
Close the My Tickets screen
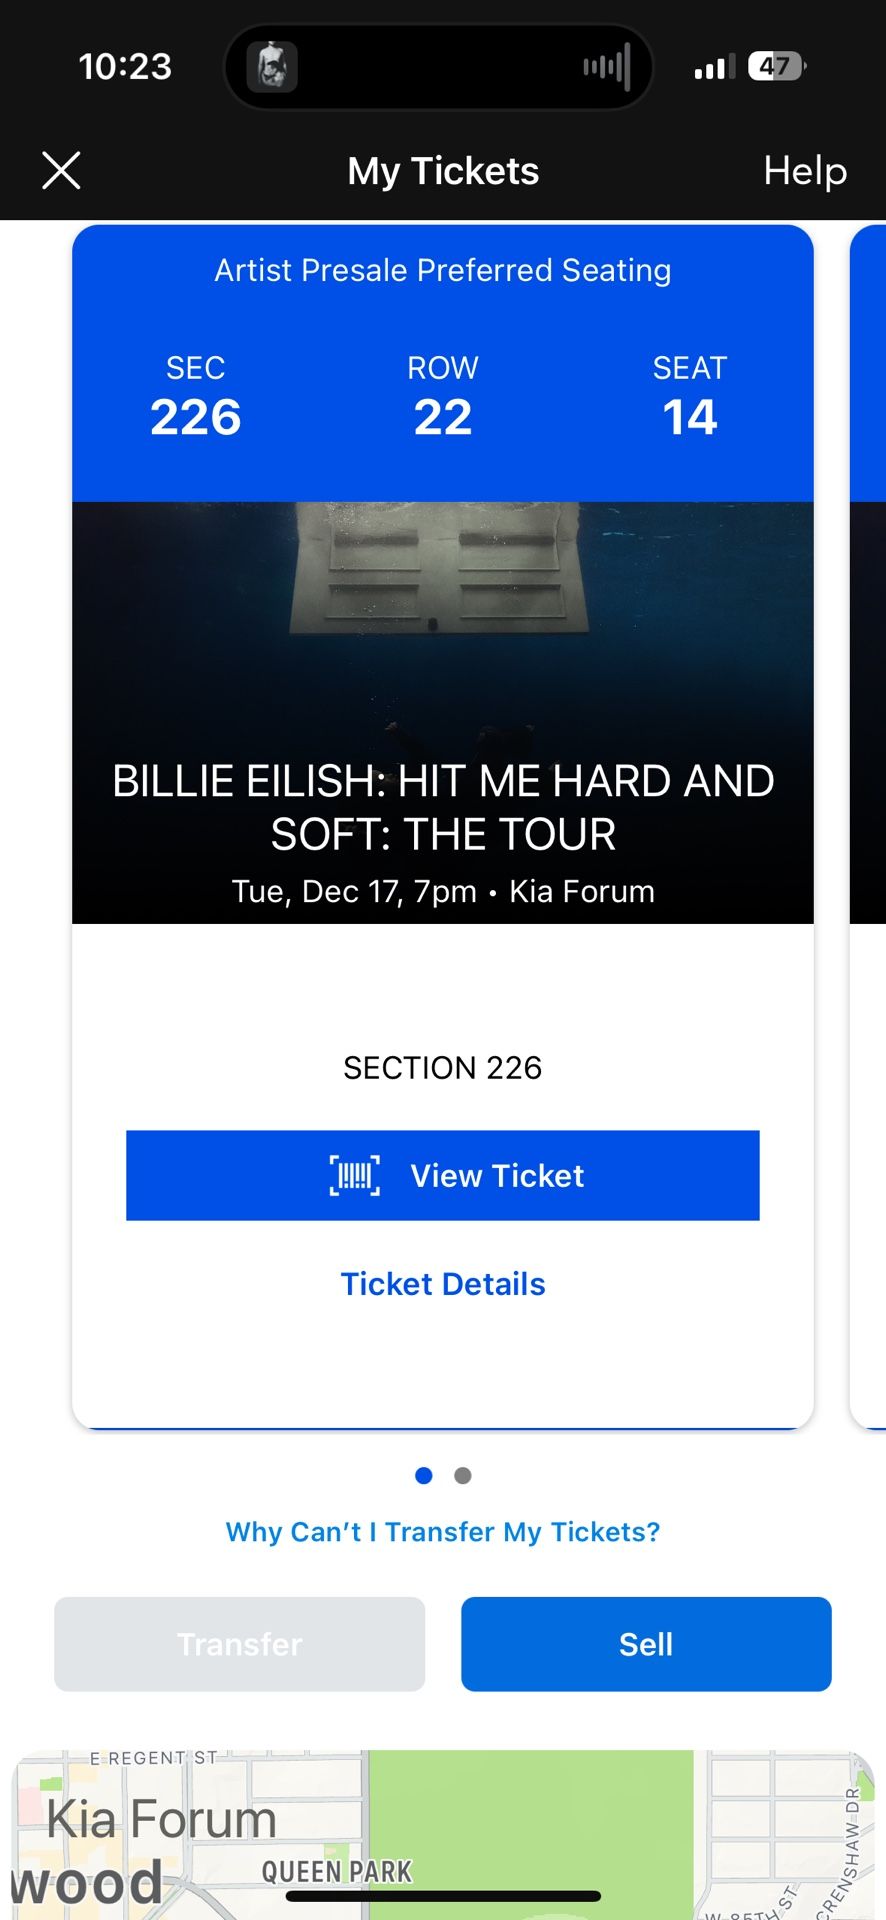(61, 171)
